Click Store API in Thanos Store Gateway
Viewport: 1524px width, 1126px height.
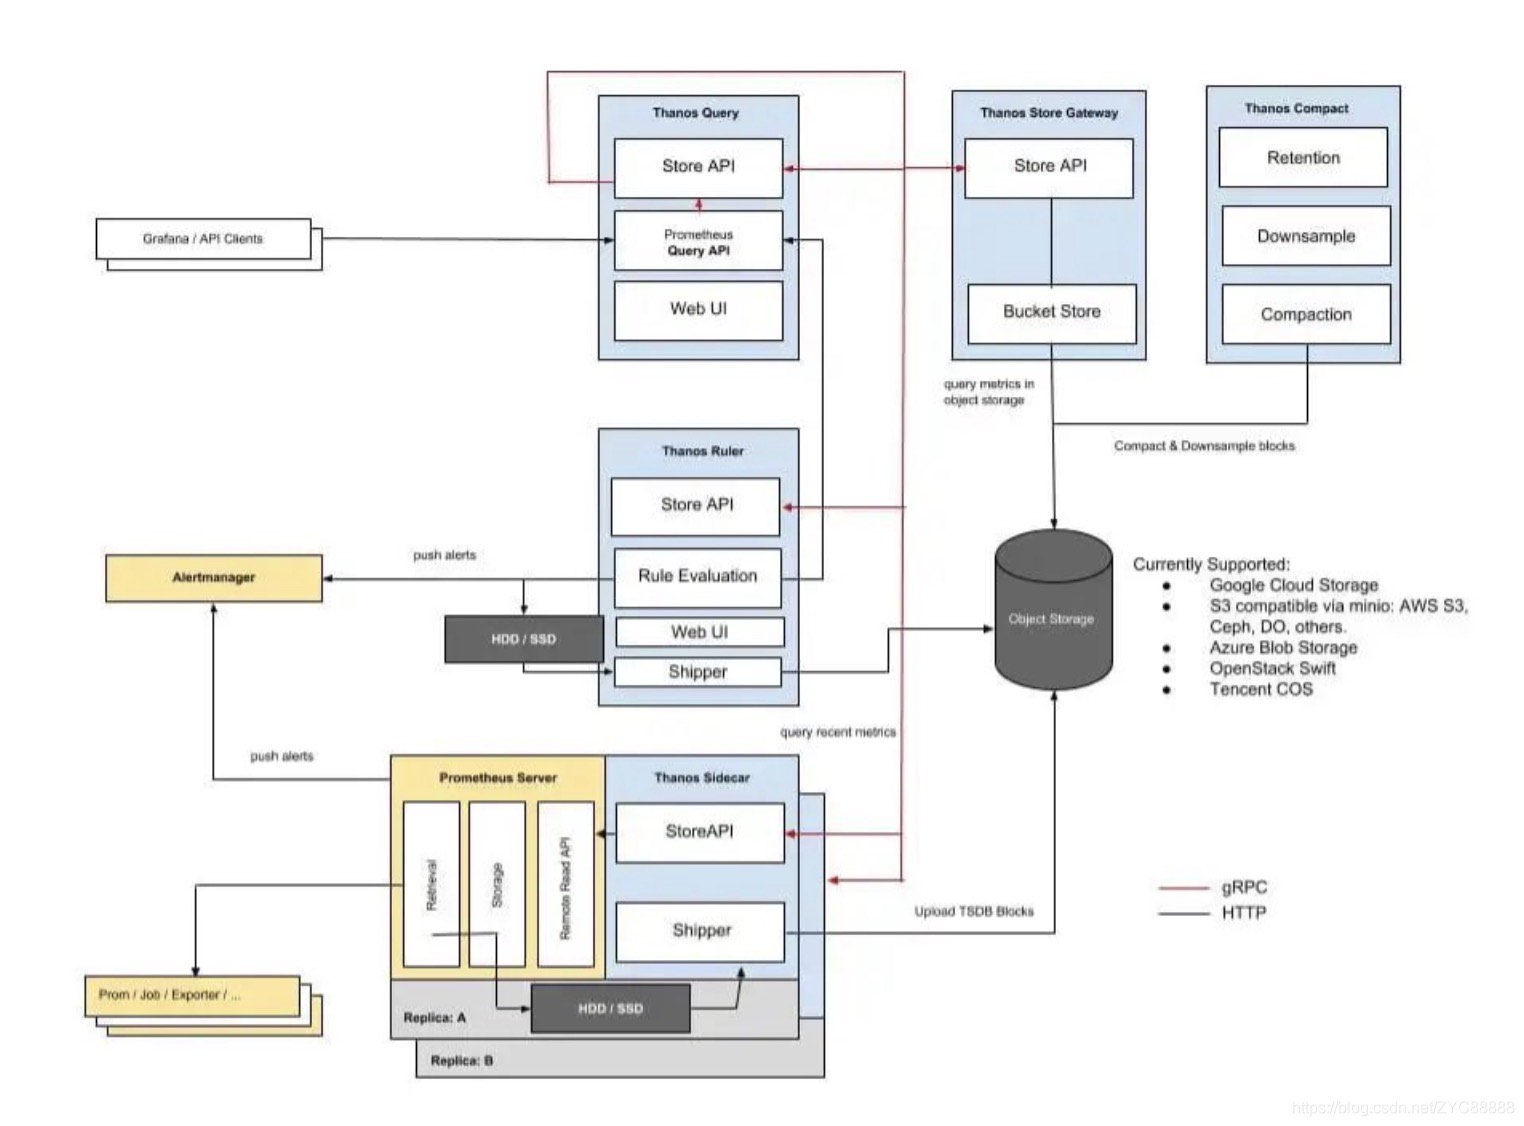(x=1049, y=168)
